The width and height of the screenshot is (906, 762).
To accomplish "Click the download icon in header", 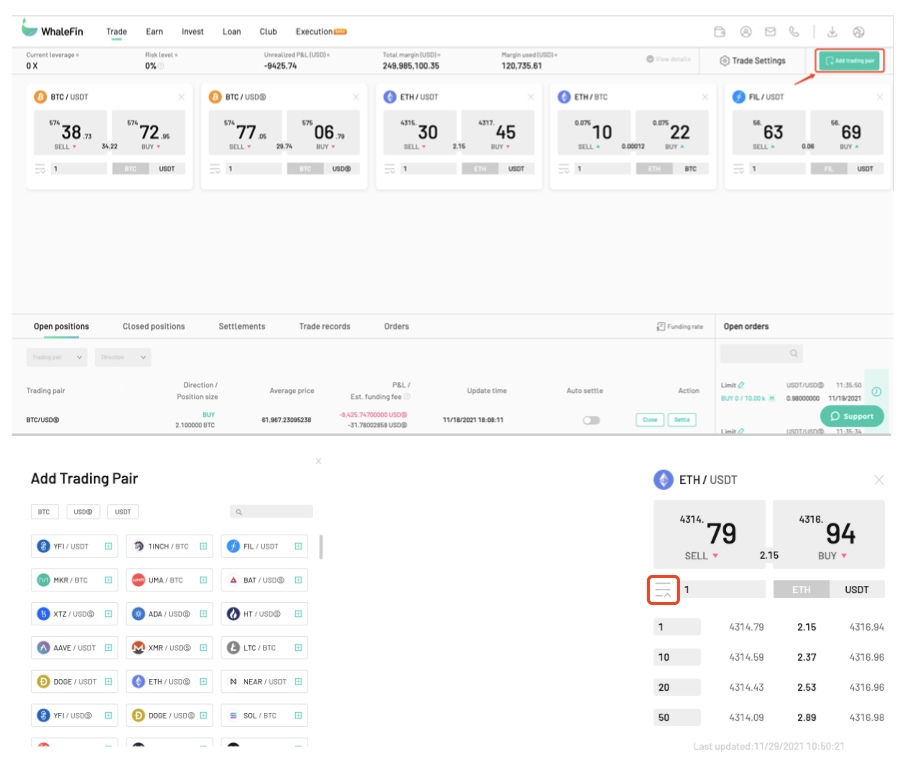I will [x=833, y=32].
